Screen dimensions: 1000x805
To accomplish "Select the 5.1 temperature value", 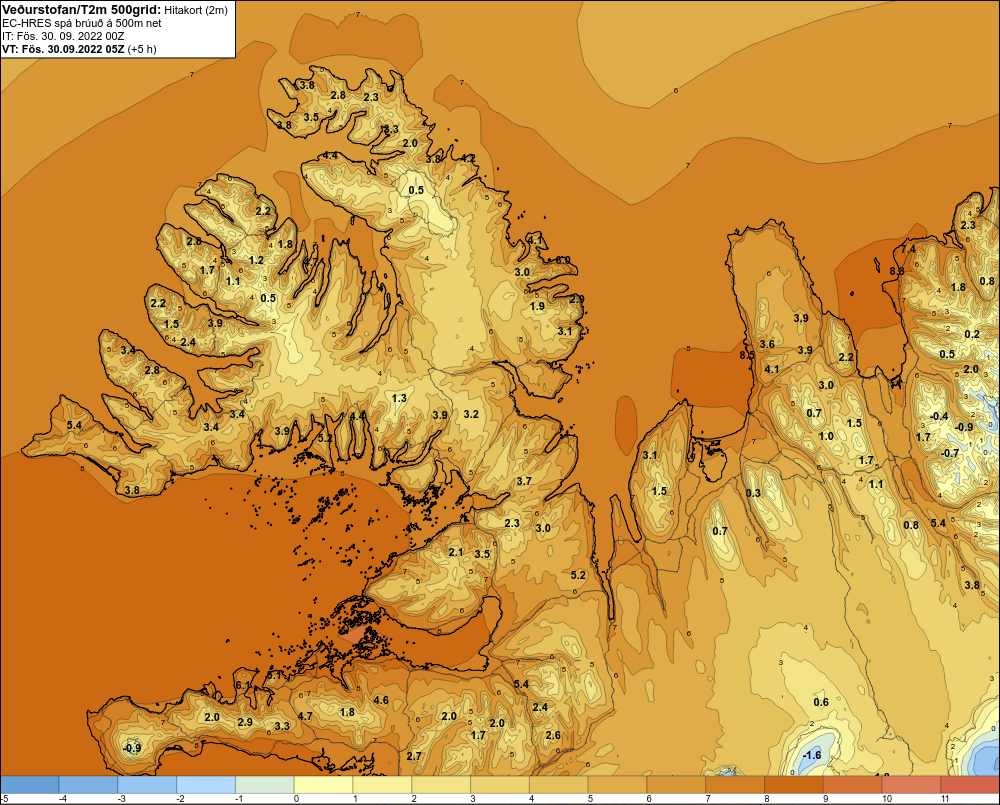I will [x=274, y=674].
